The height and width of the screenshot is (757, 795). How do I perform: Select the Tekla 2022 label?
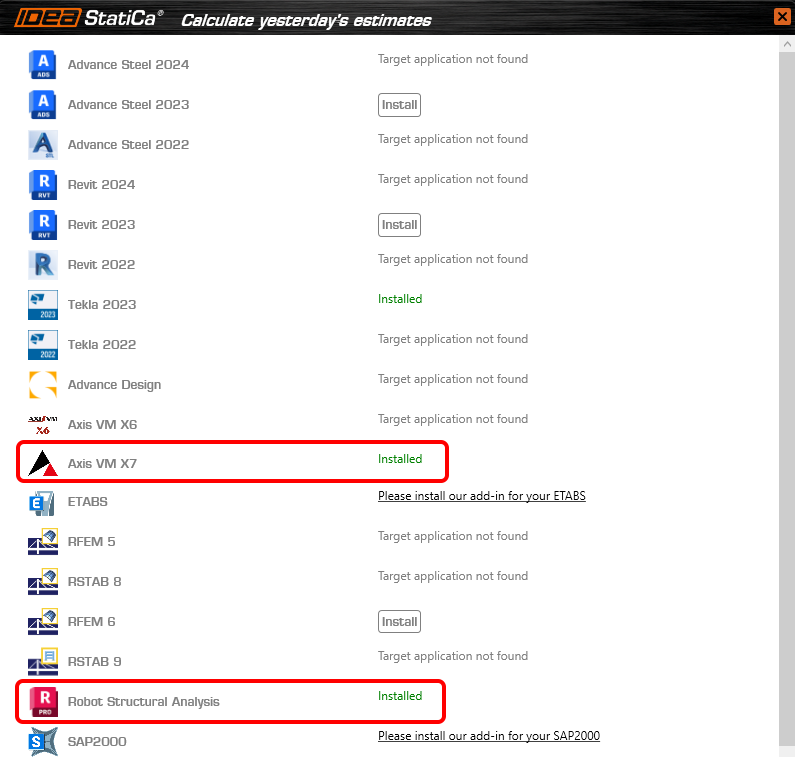pos(102,345)
